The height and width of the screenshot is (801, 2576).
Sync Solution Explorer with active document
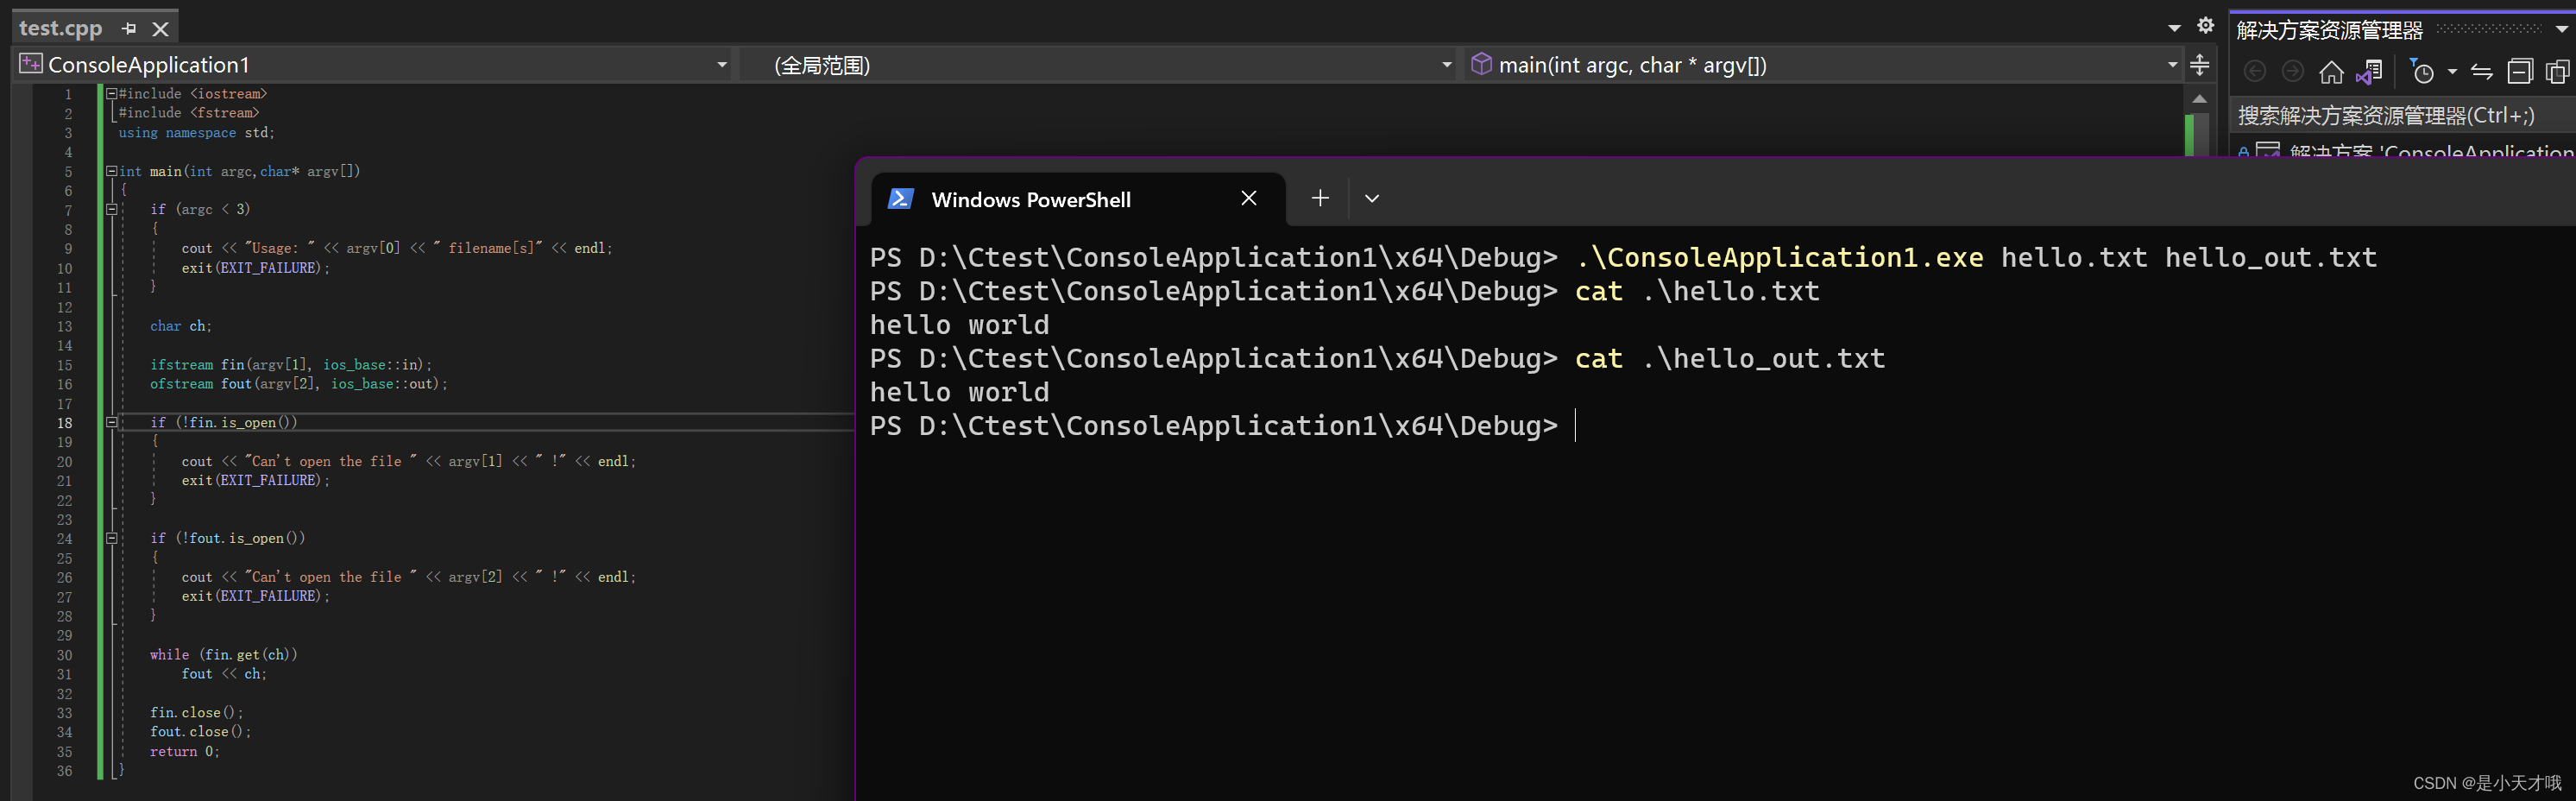tap(2481, 71)
